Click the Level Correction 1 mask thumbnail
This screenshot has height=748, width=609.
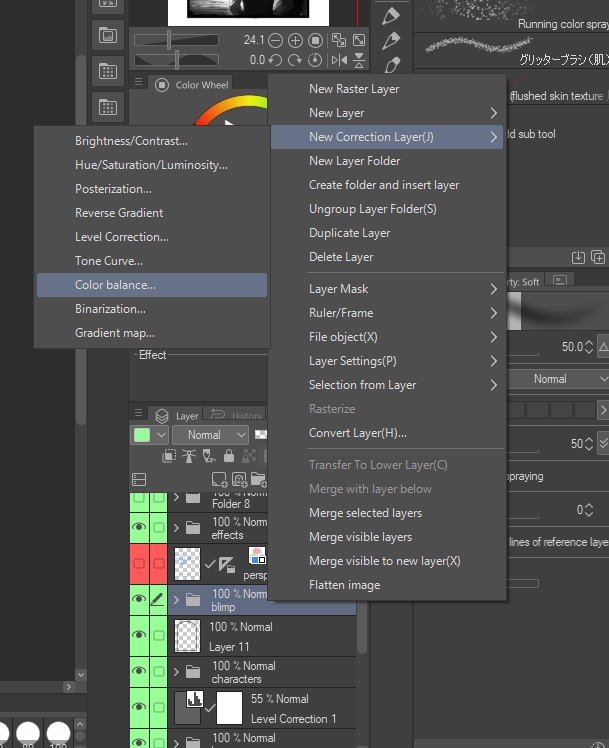pos(229,707)
